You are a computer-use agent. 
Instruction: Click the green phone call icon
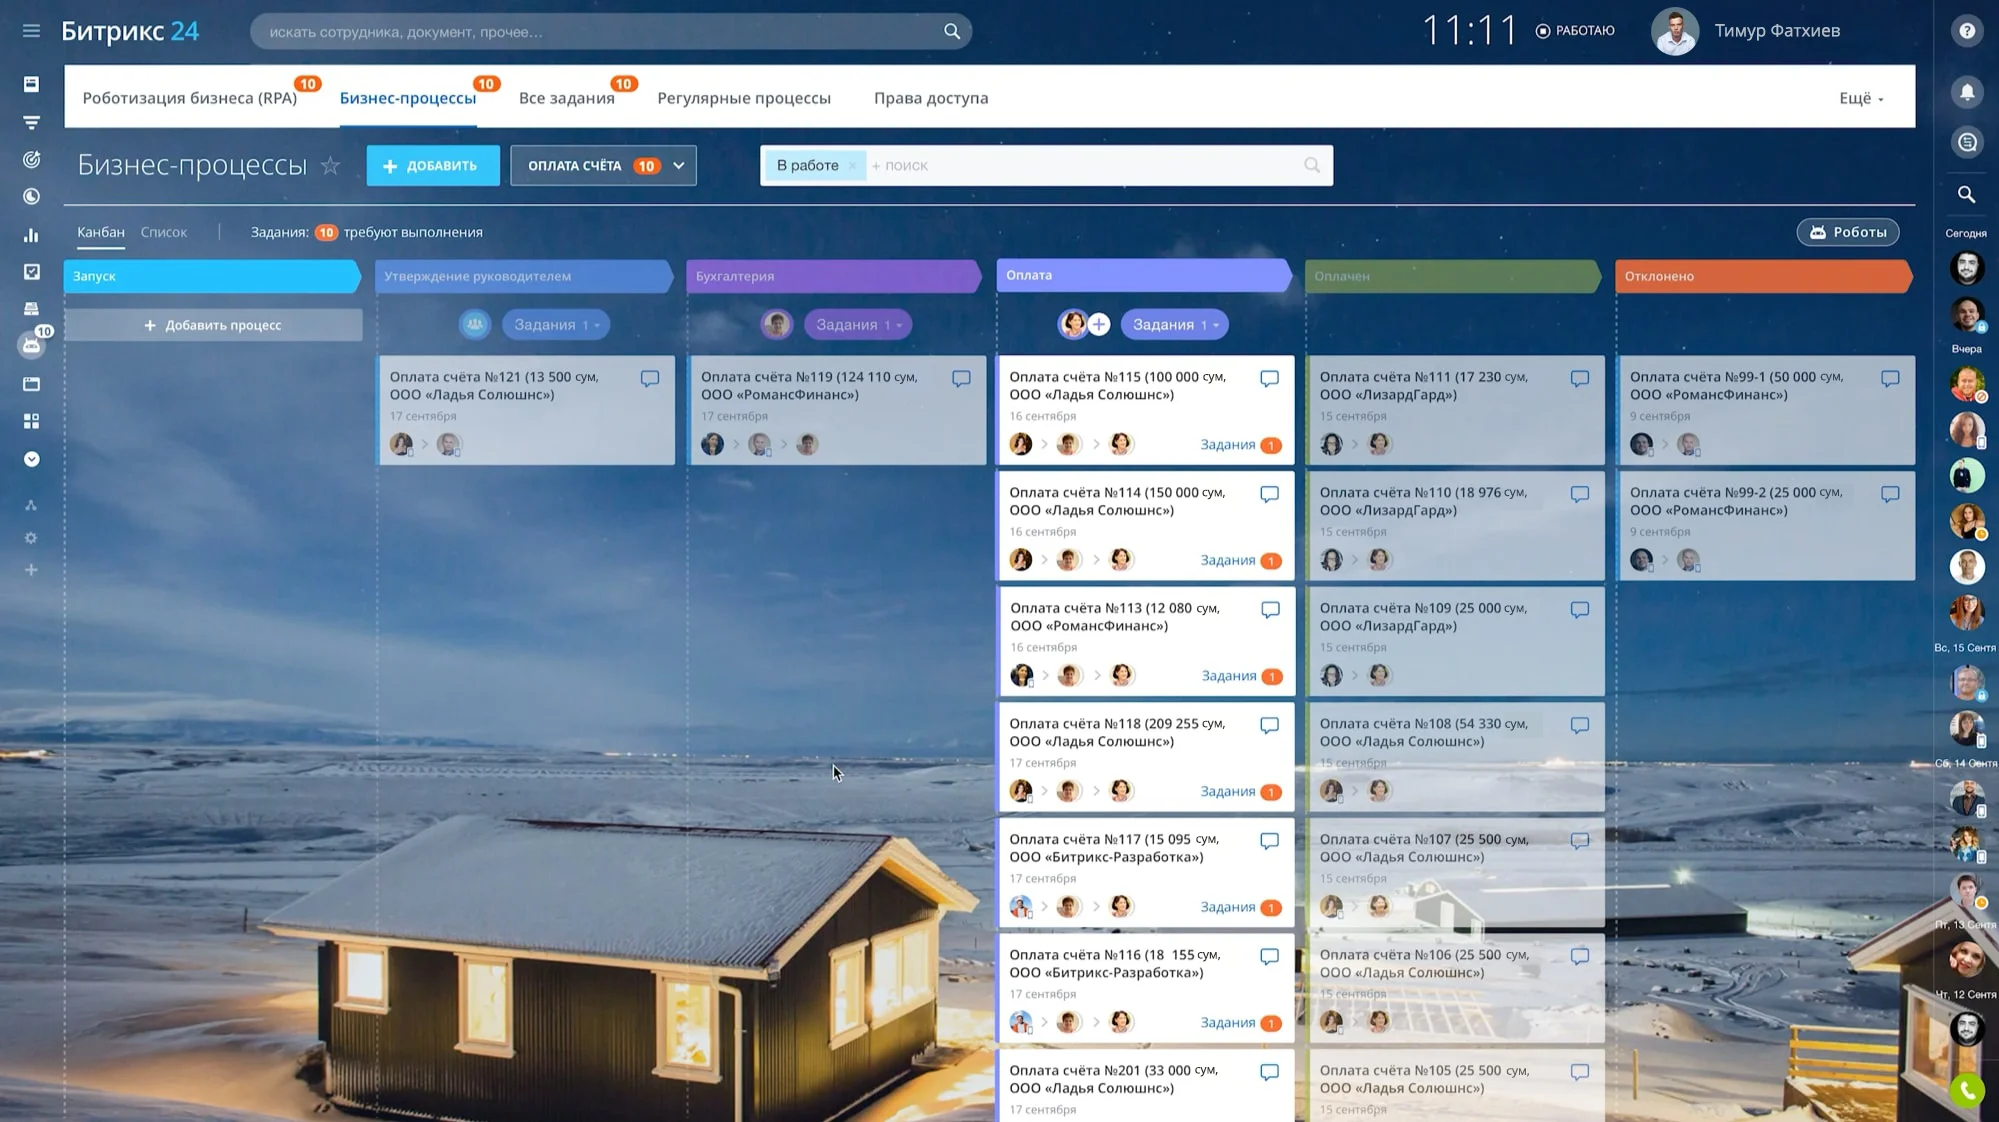[1966, 1090]
